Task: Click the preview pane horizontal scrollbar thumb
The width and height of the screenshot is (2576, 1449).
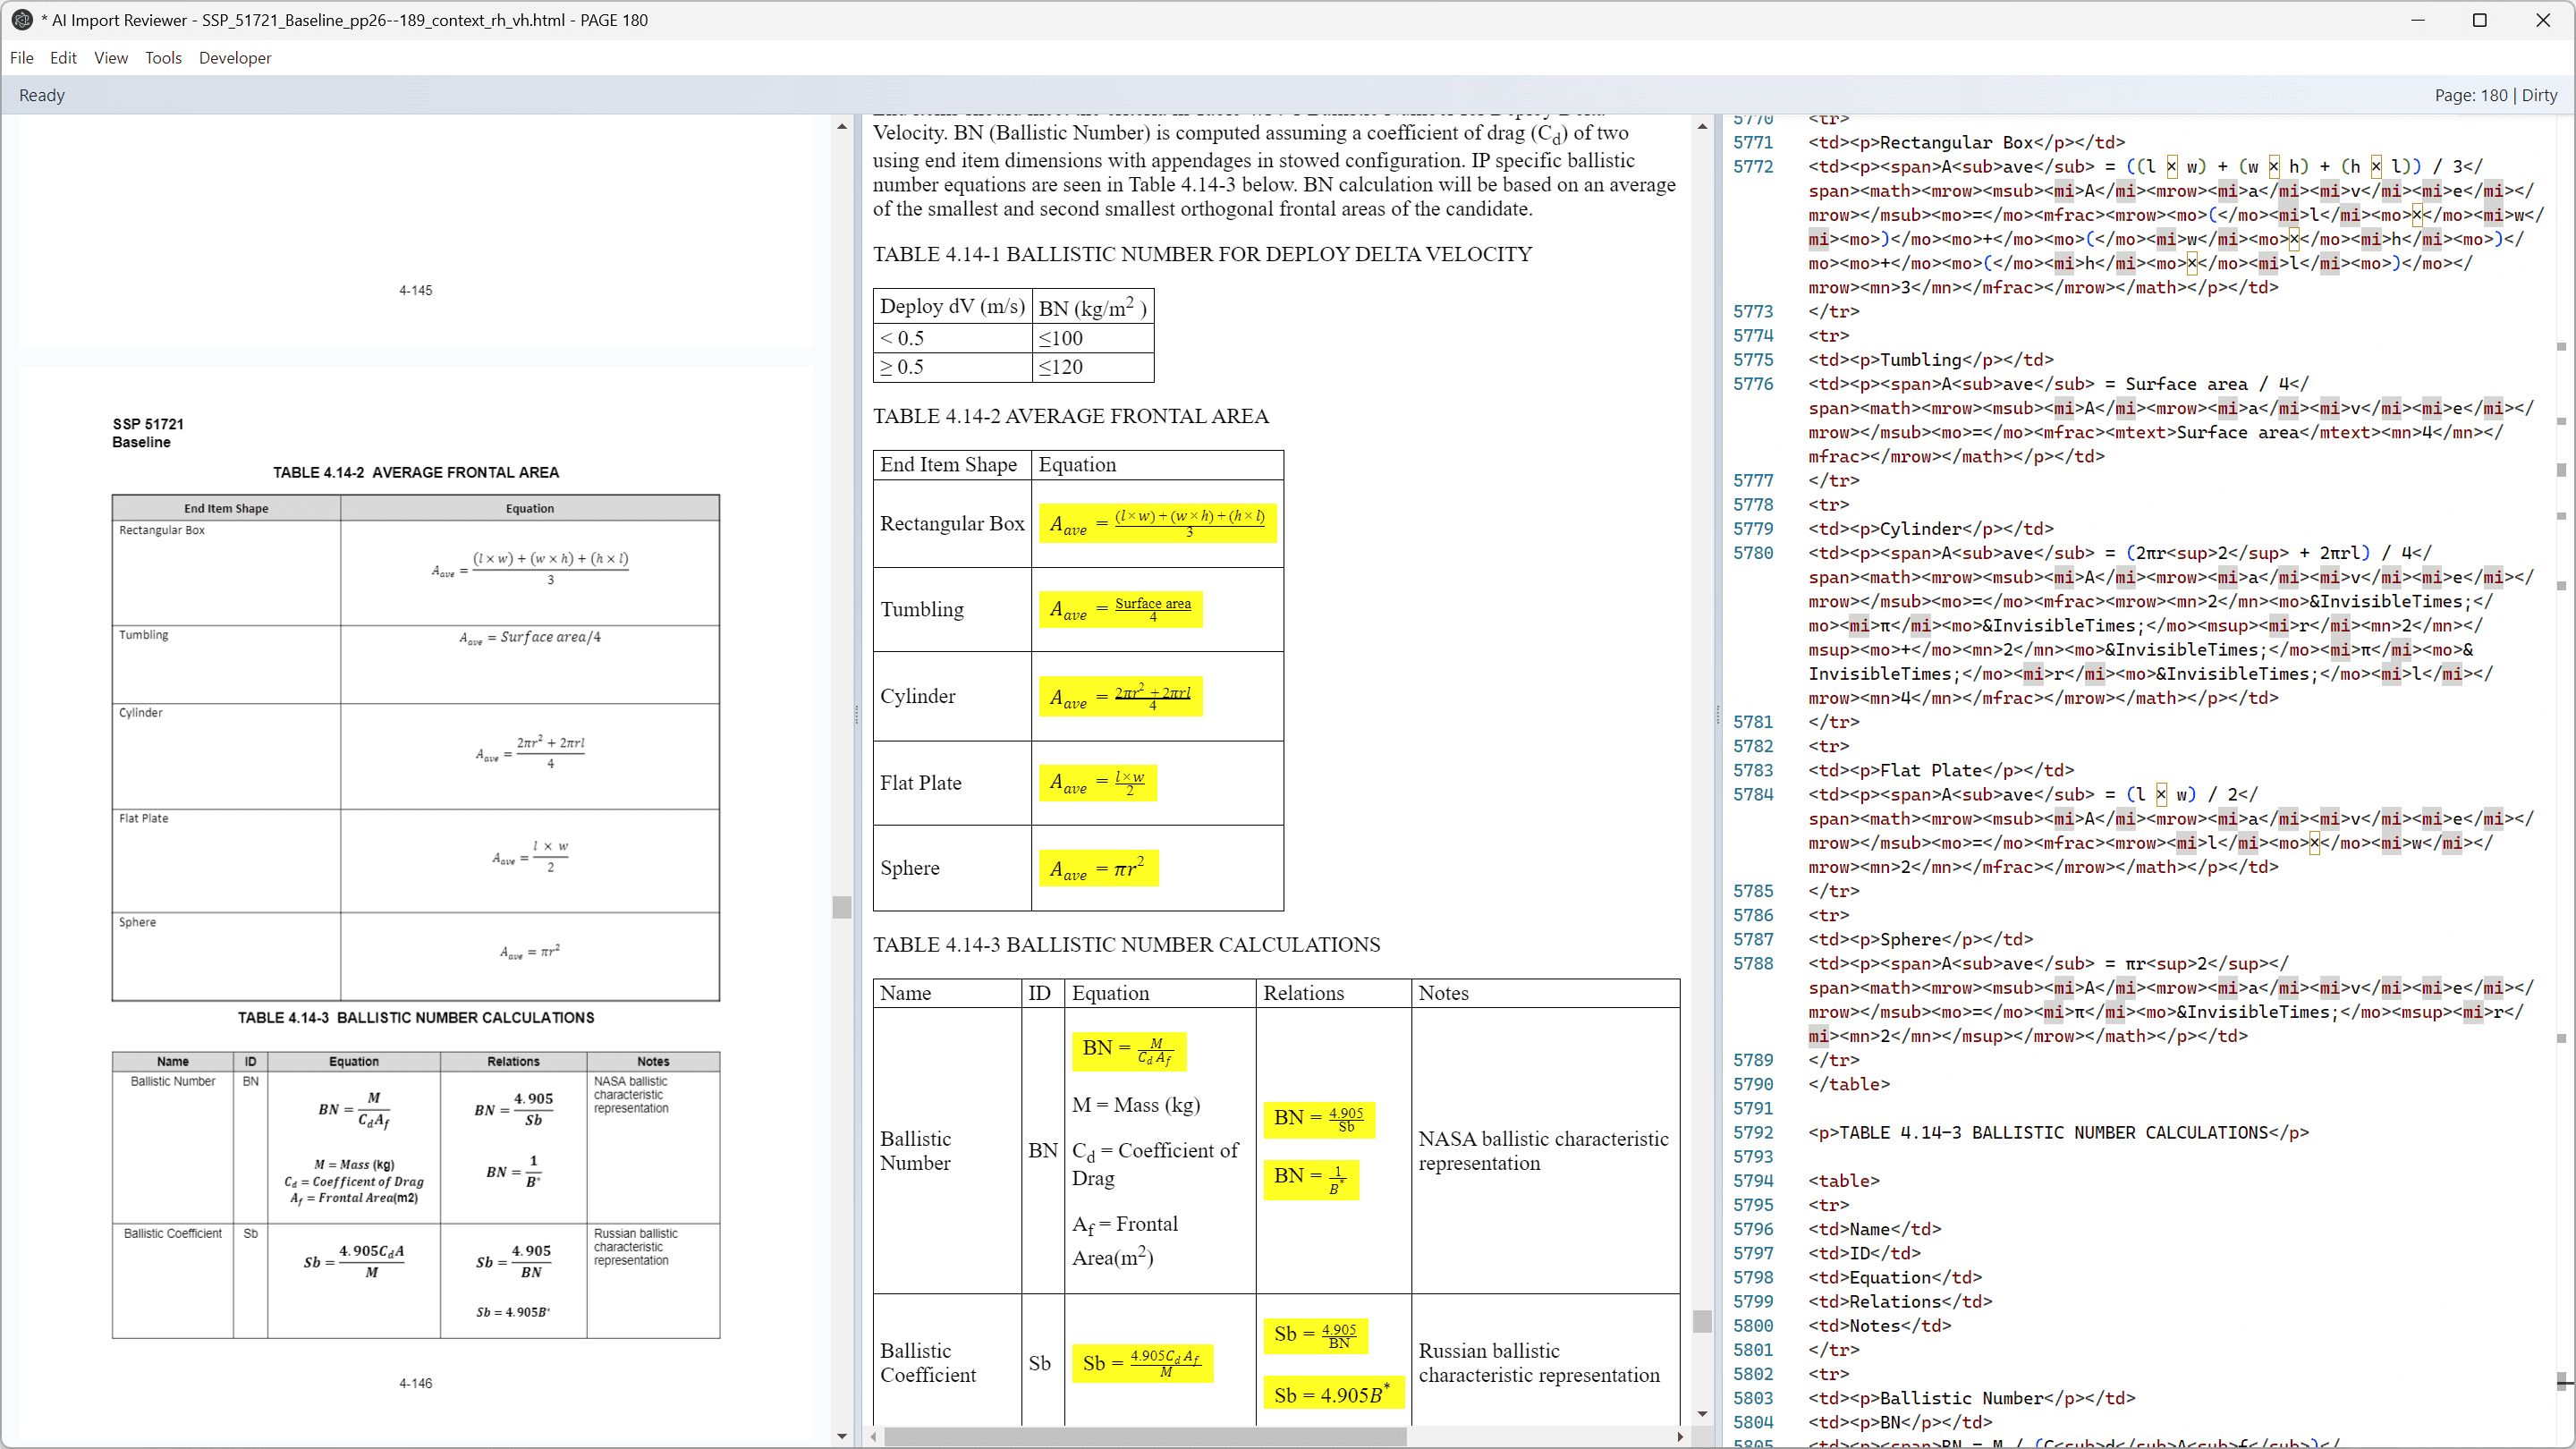Action: pos(1145,1437)
